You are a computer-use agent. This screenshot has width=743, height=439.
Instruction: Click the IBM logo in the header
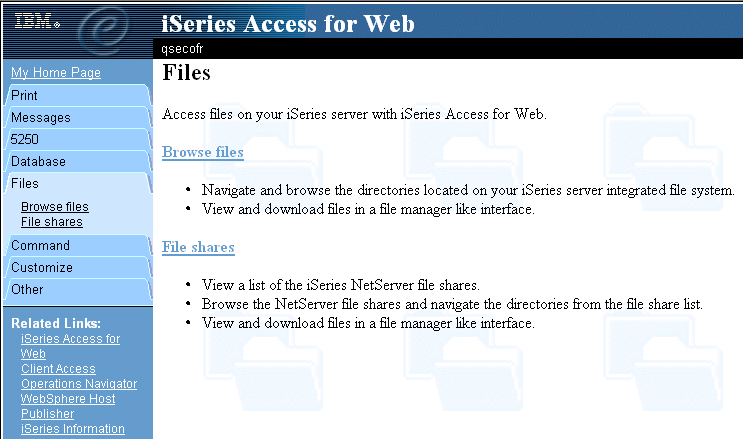pos(36,21)
